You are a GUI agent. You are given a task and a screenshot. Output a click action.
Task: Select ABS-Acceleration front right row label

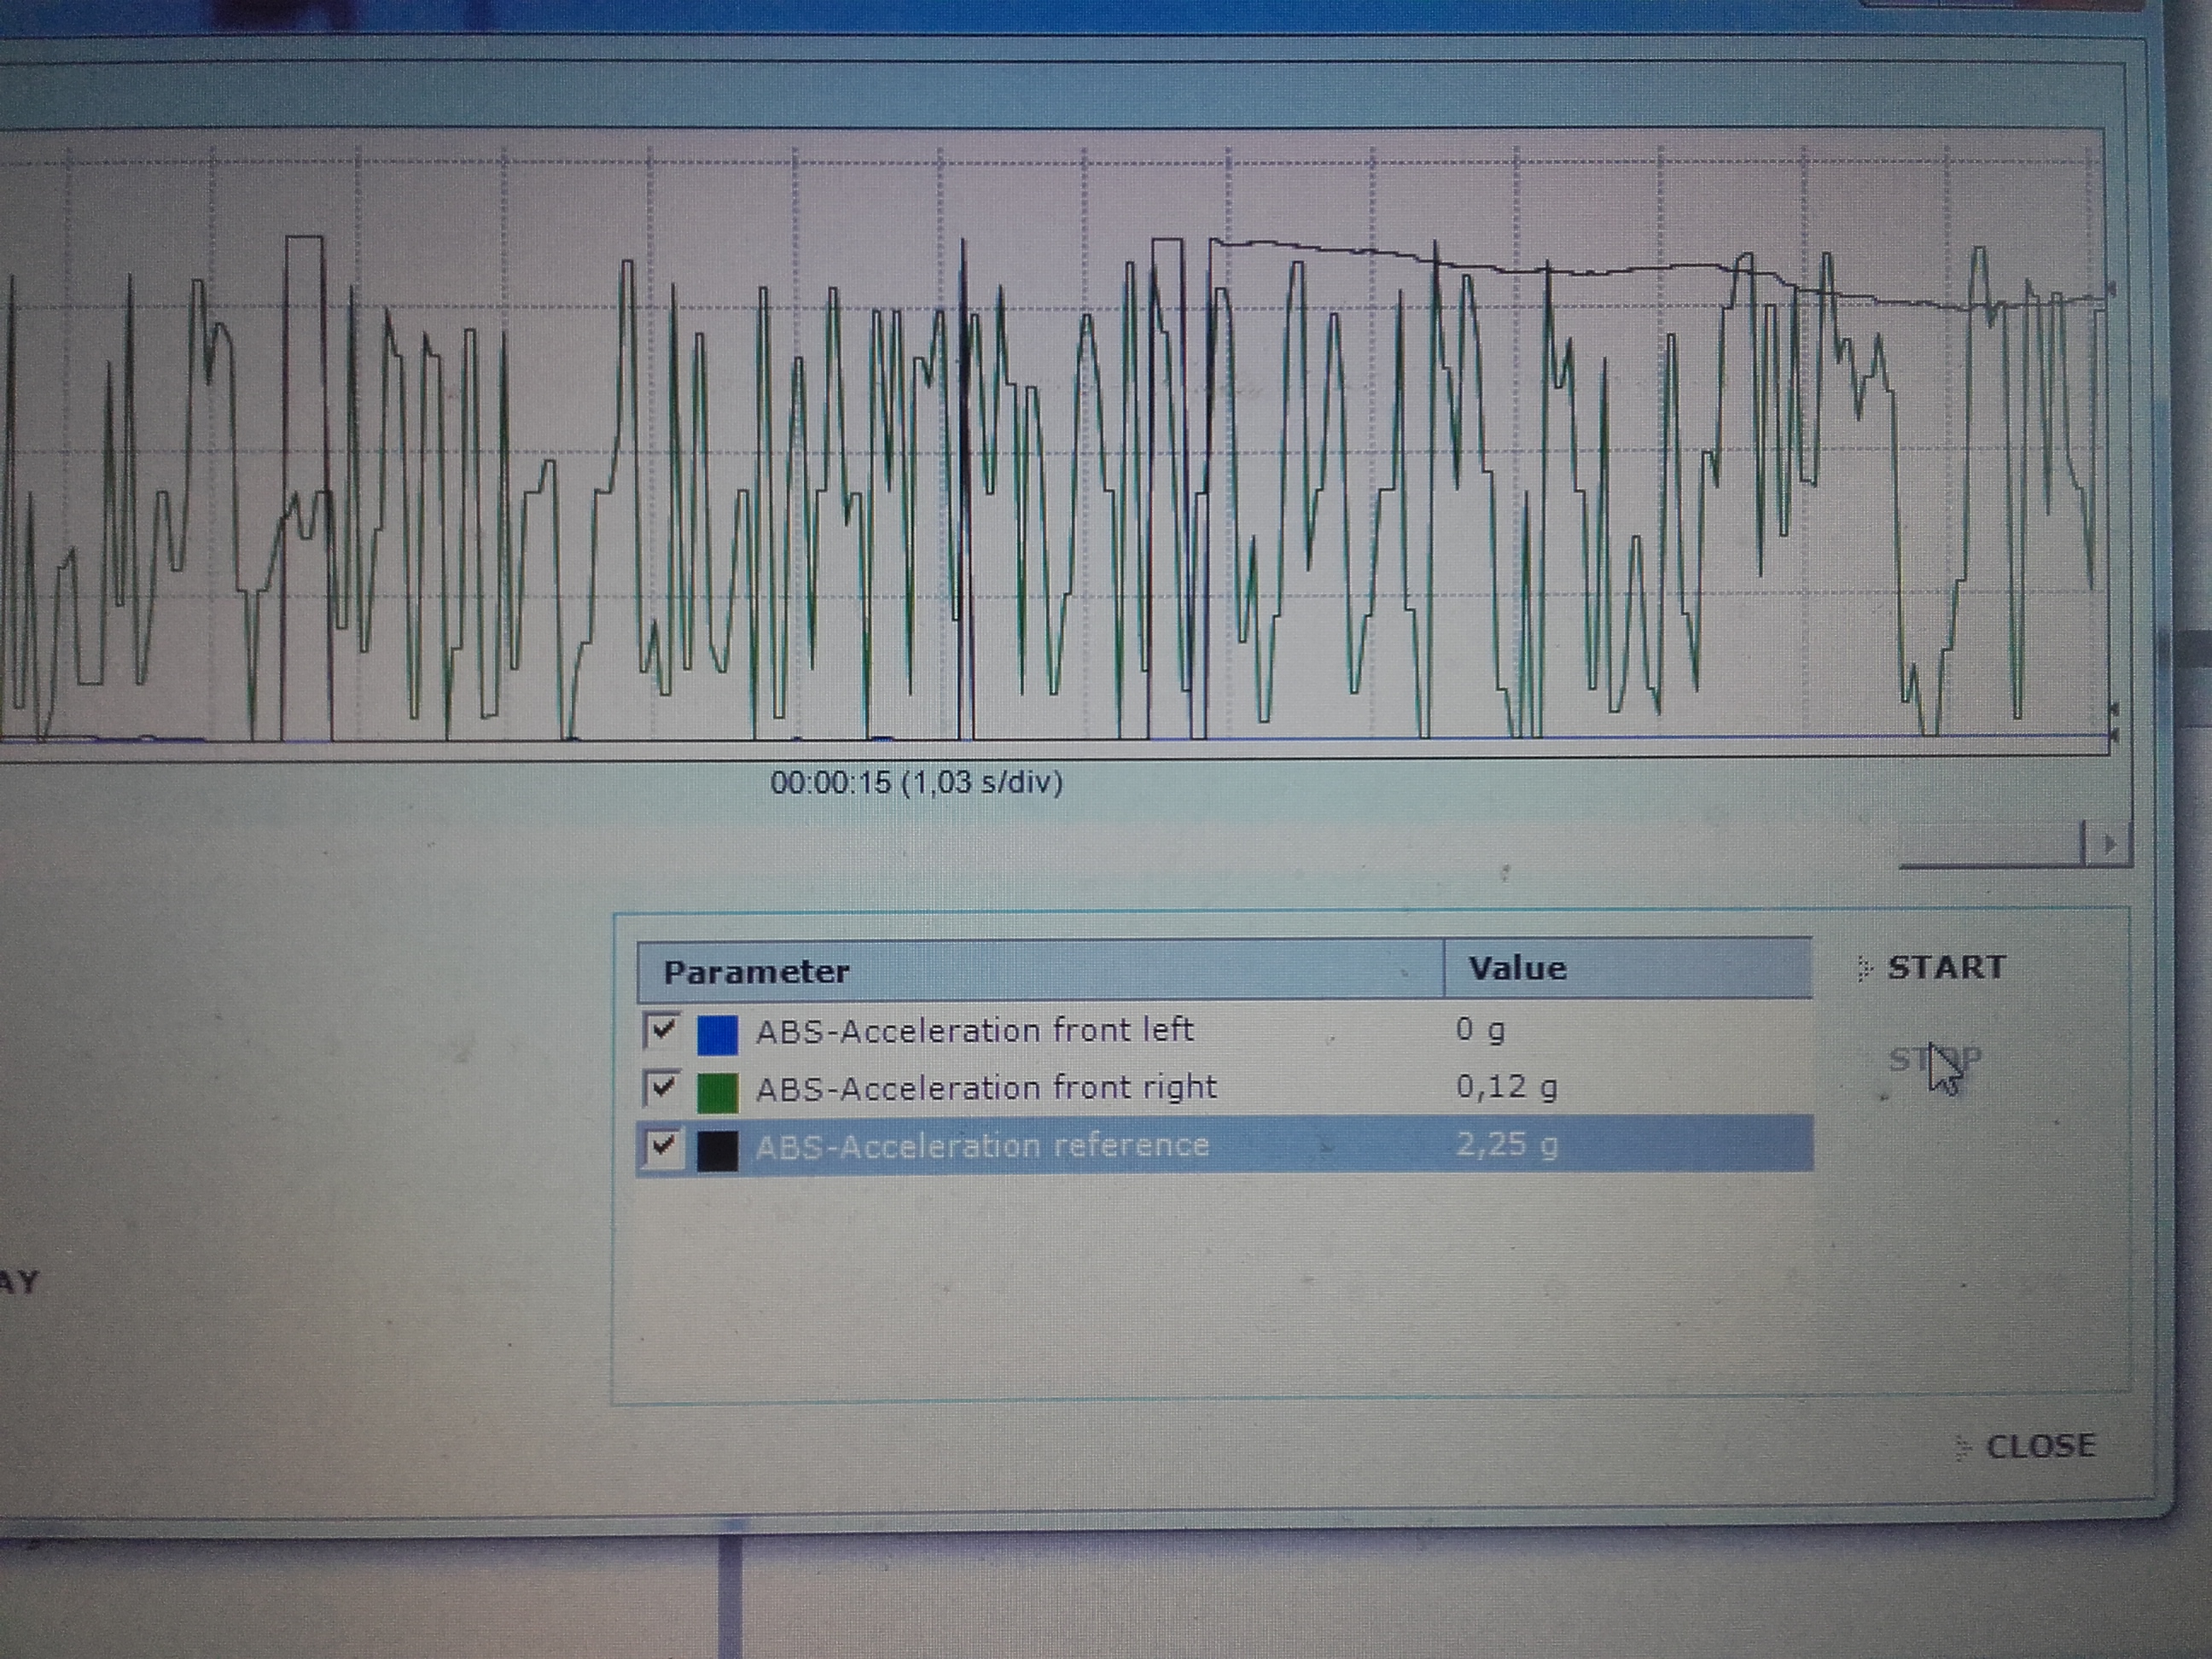[x=986, y=1088]
